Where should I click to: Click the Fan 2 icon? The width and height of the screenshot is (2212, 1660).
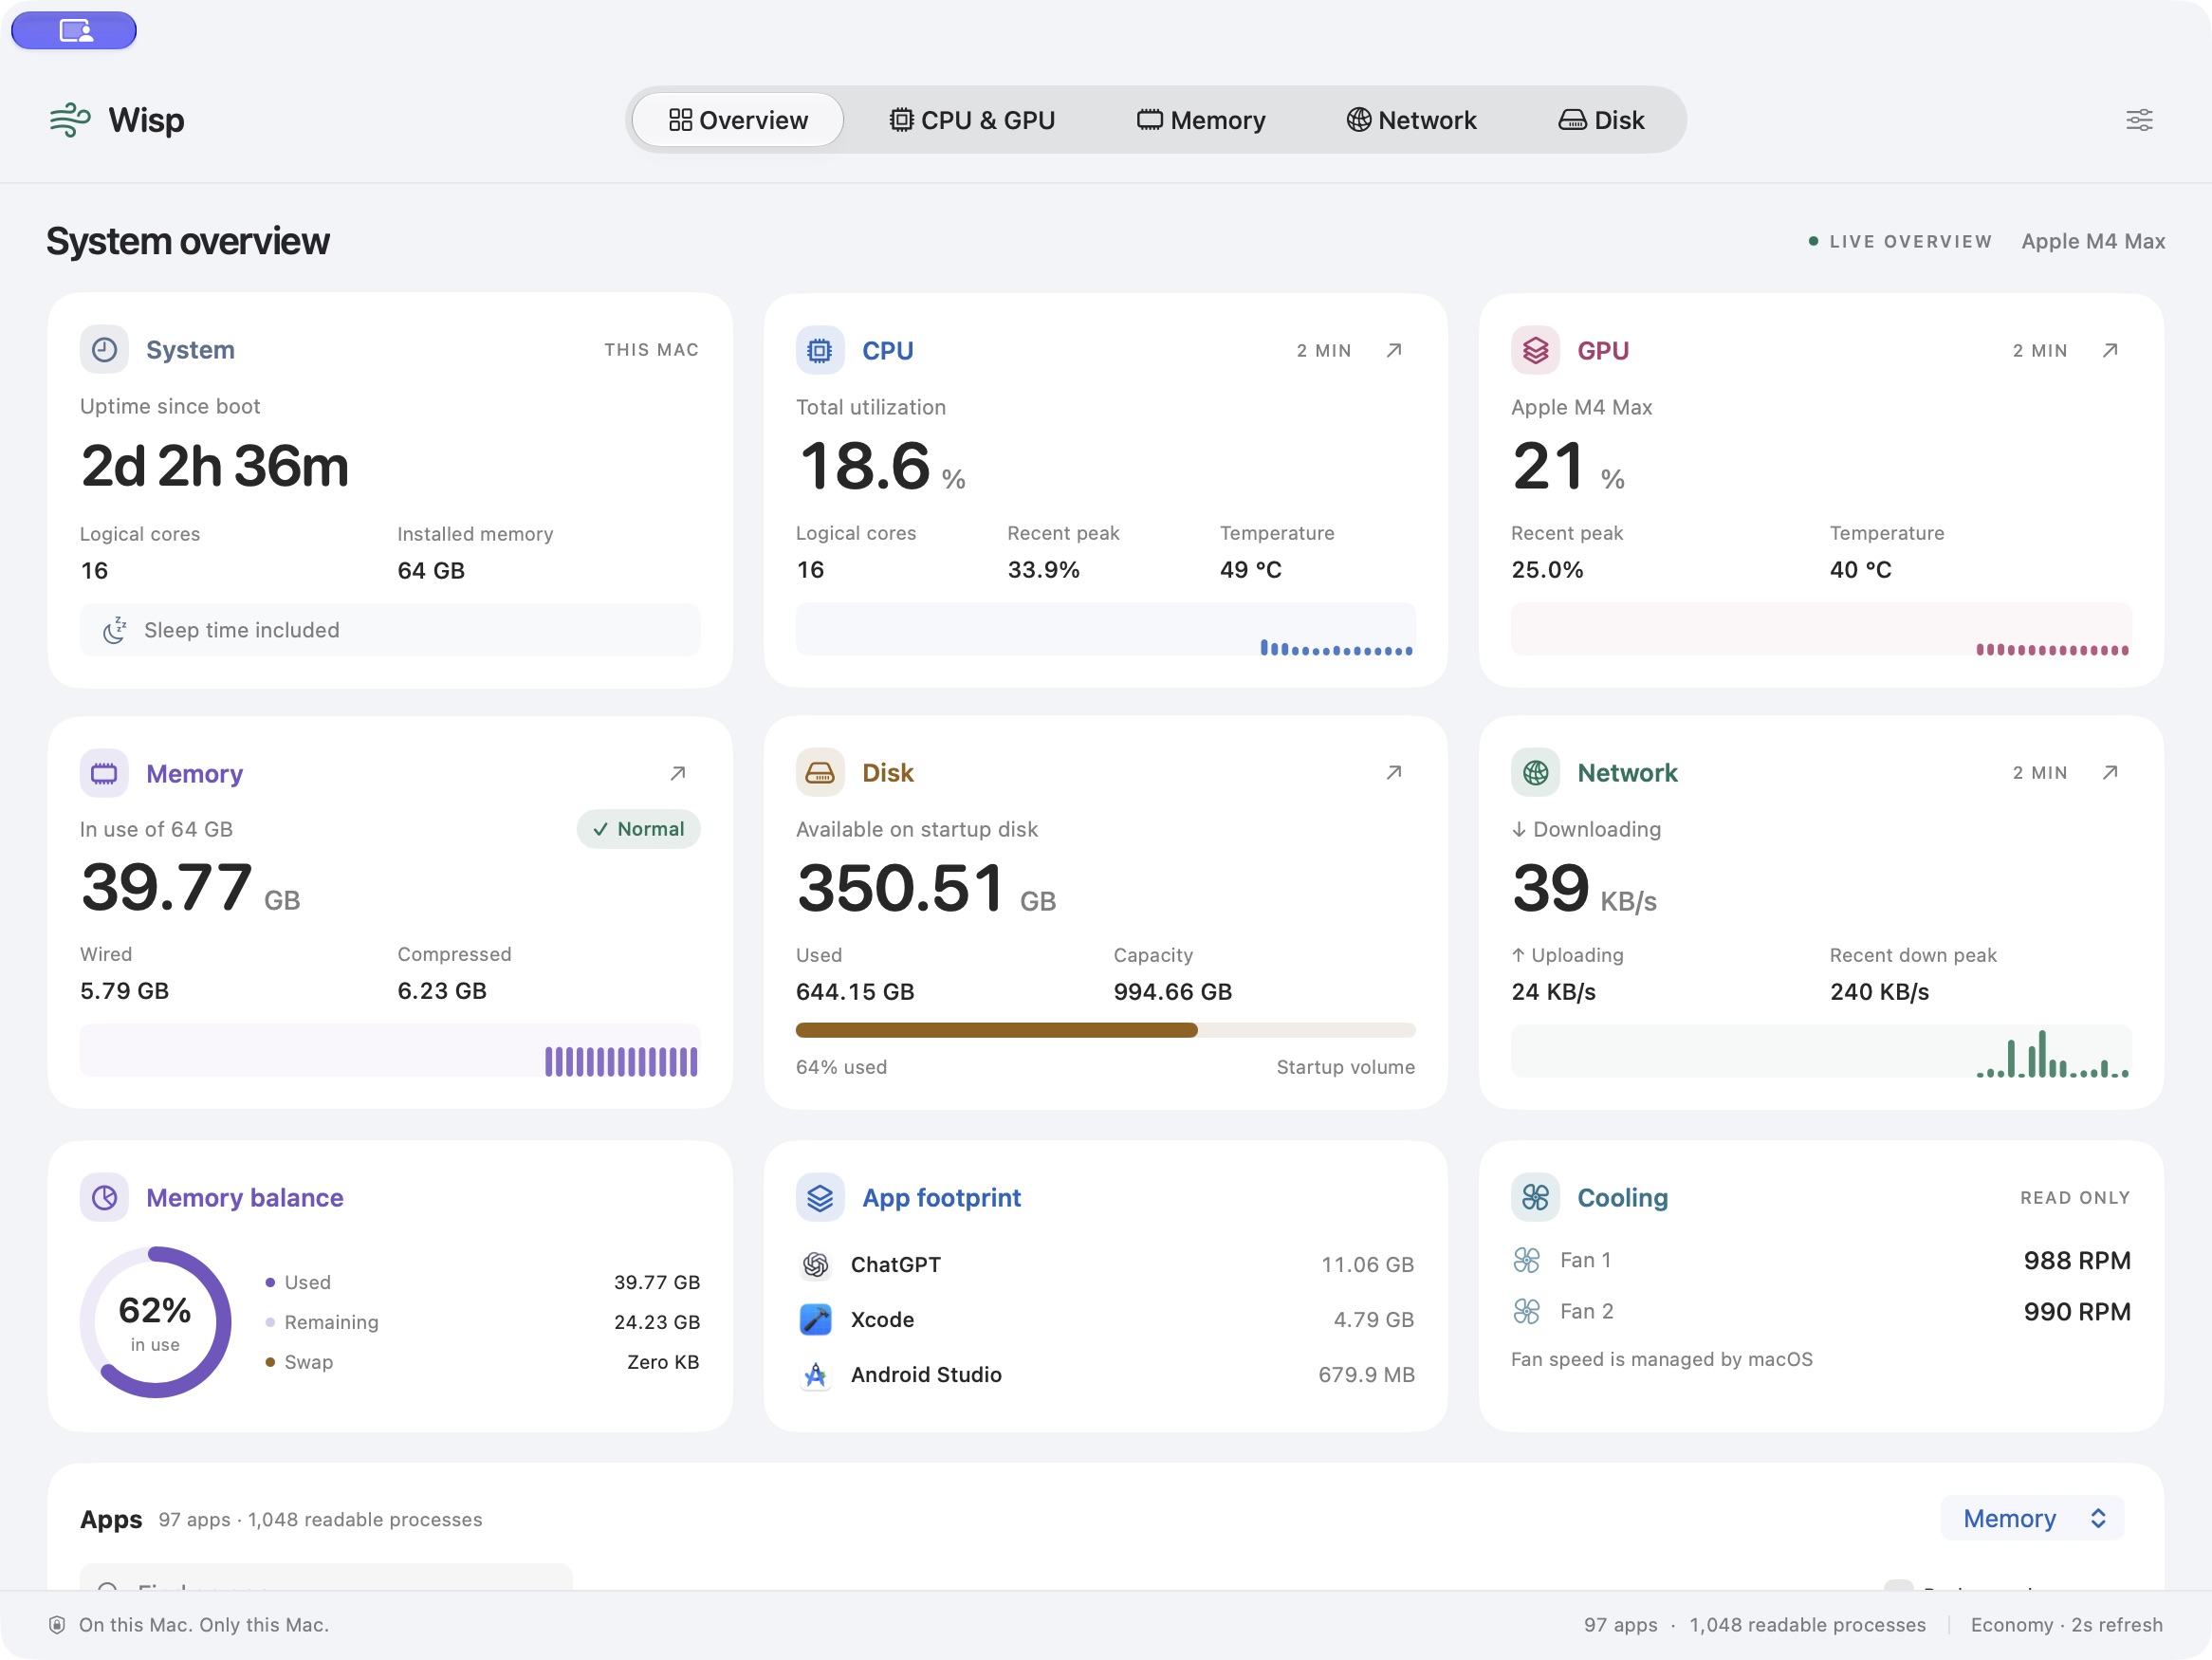(x=1527, y=1311)
